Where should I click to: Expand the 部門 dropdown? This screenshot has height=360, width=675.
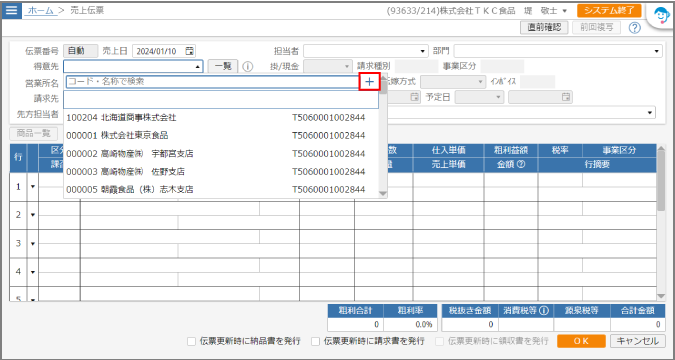coord(656,51)
